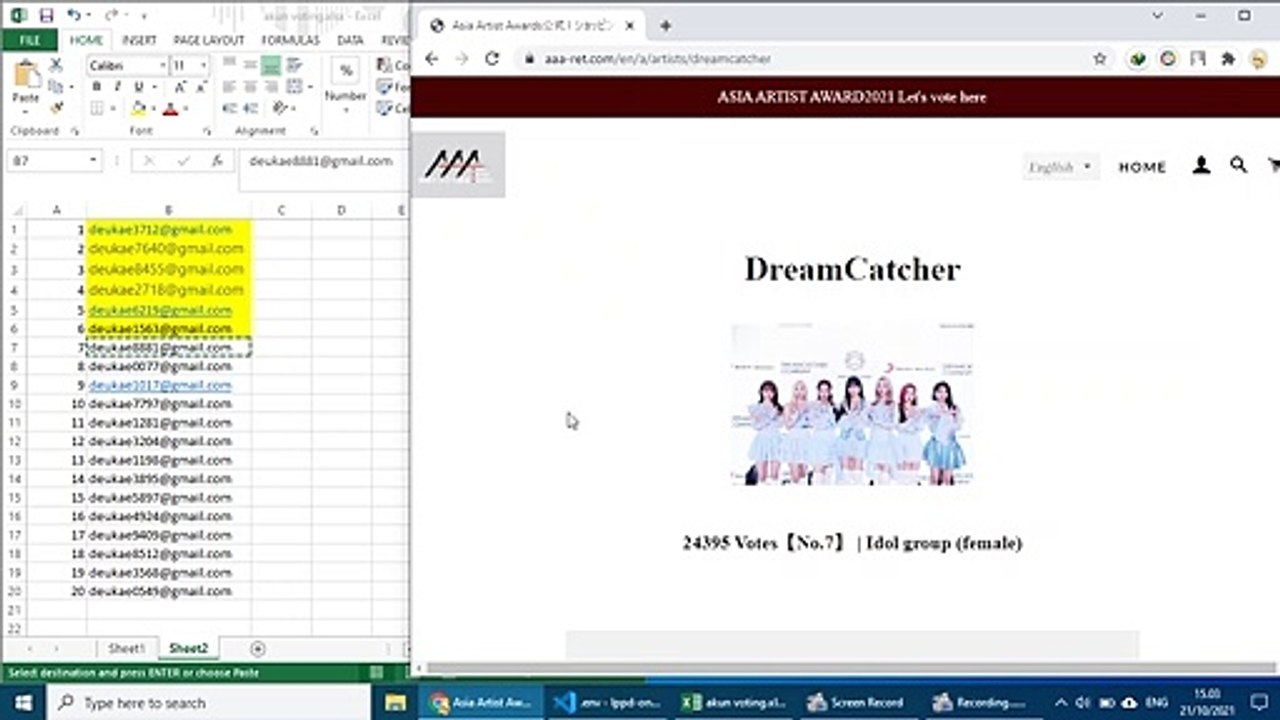Toggle Bold formatting
Screen dimensions: 1280x720
coord(96,87)
